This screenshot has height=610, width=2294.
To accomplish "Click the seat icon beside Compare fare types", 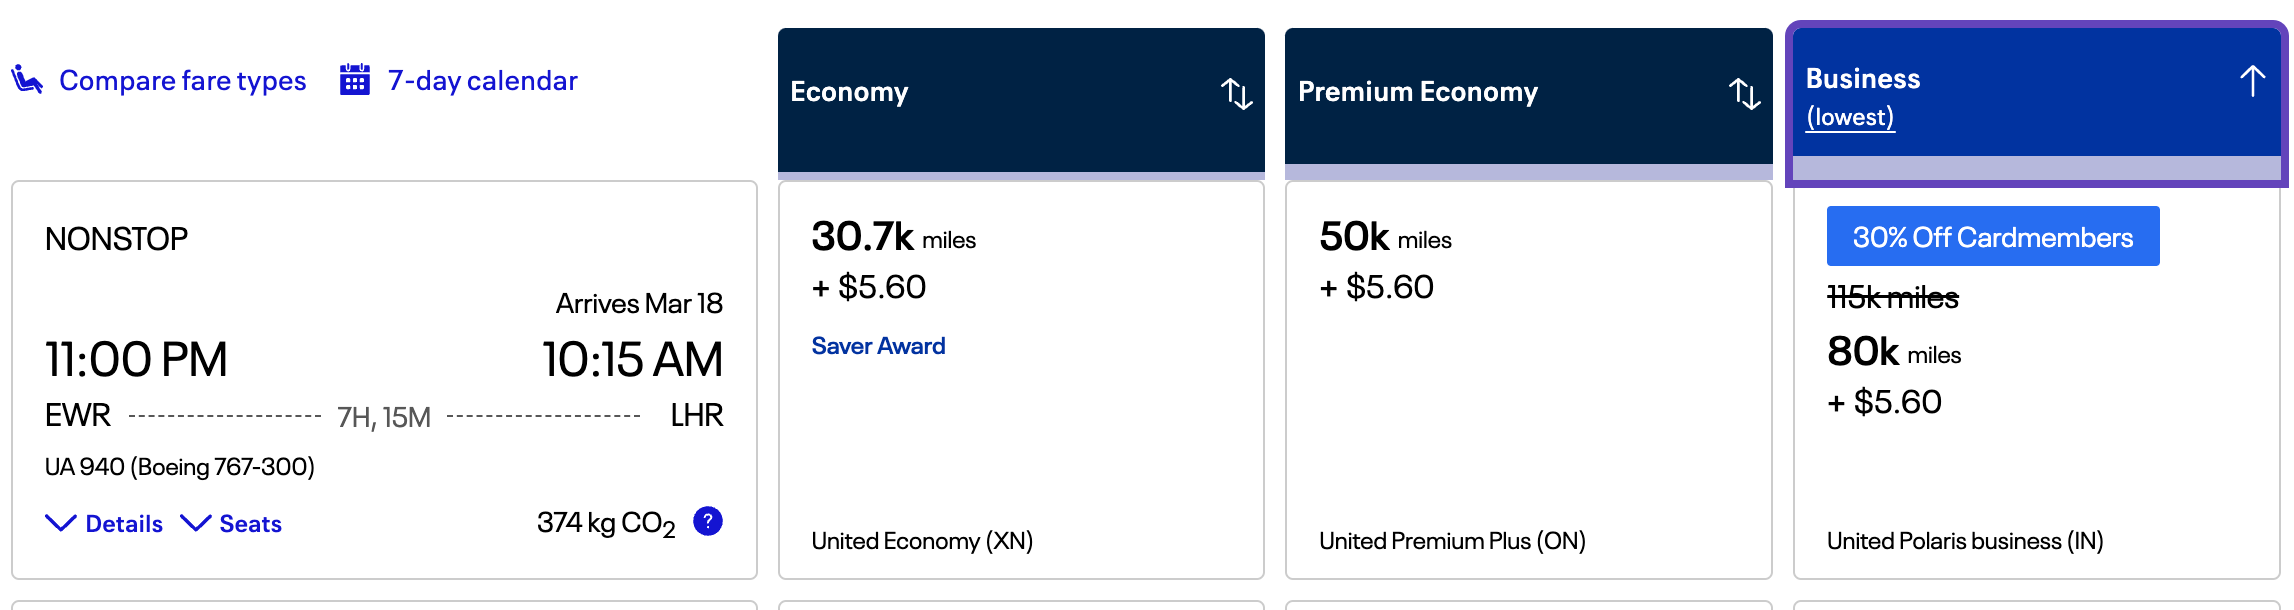I will tap(27, 79).
